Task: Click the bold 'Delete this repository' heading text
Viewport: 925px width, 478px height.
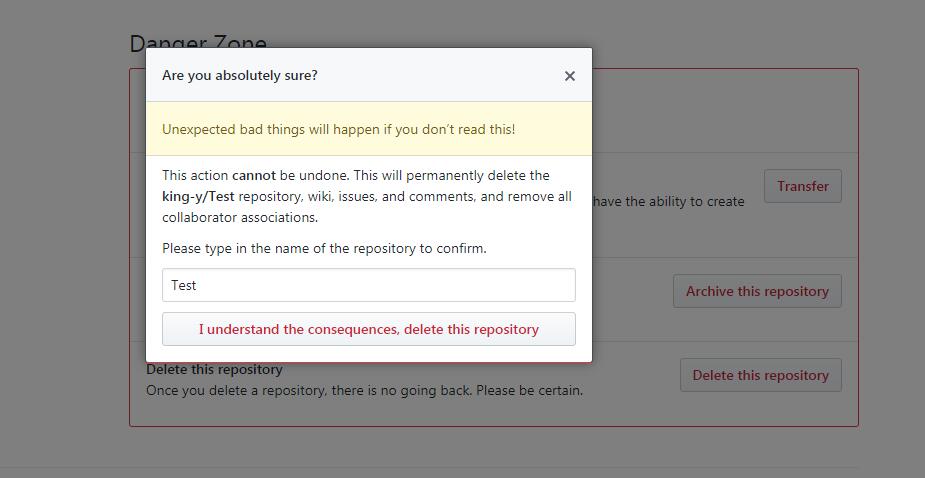Action: pos(214,370)
